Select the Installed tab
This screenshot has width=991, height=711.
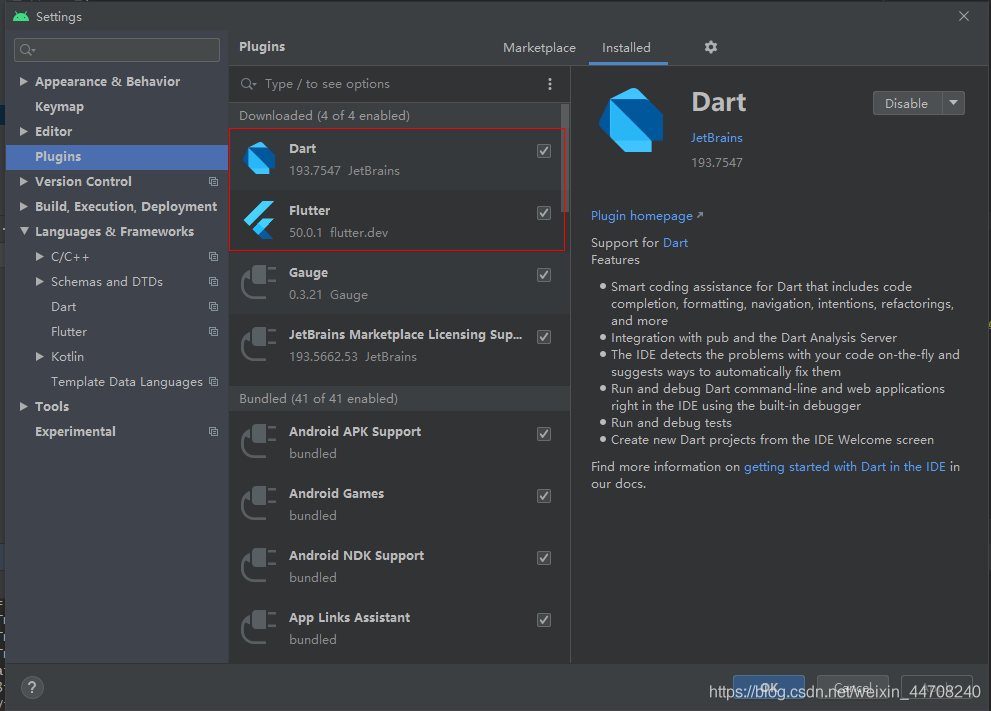click(x=626, y=48)
